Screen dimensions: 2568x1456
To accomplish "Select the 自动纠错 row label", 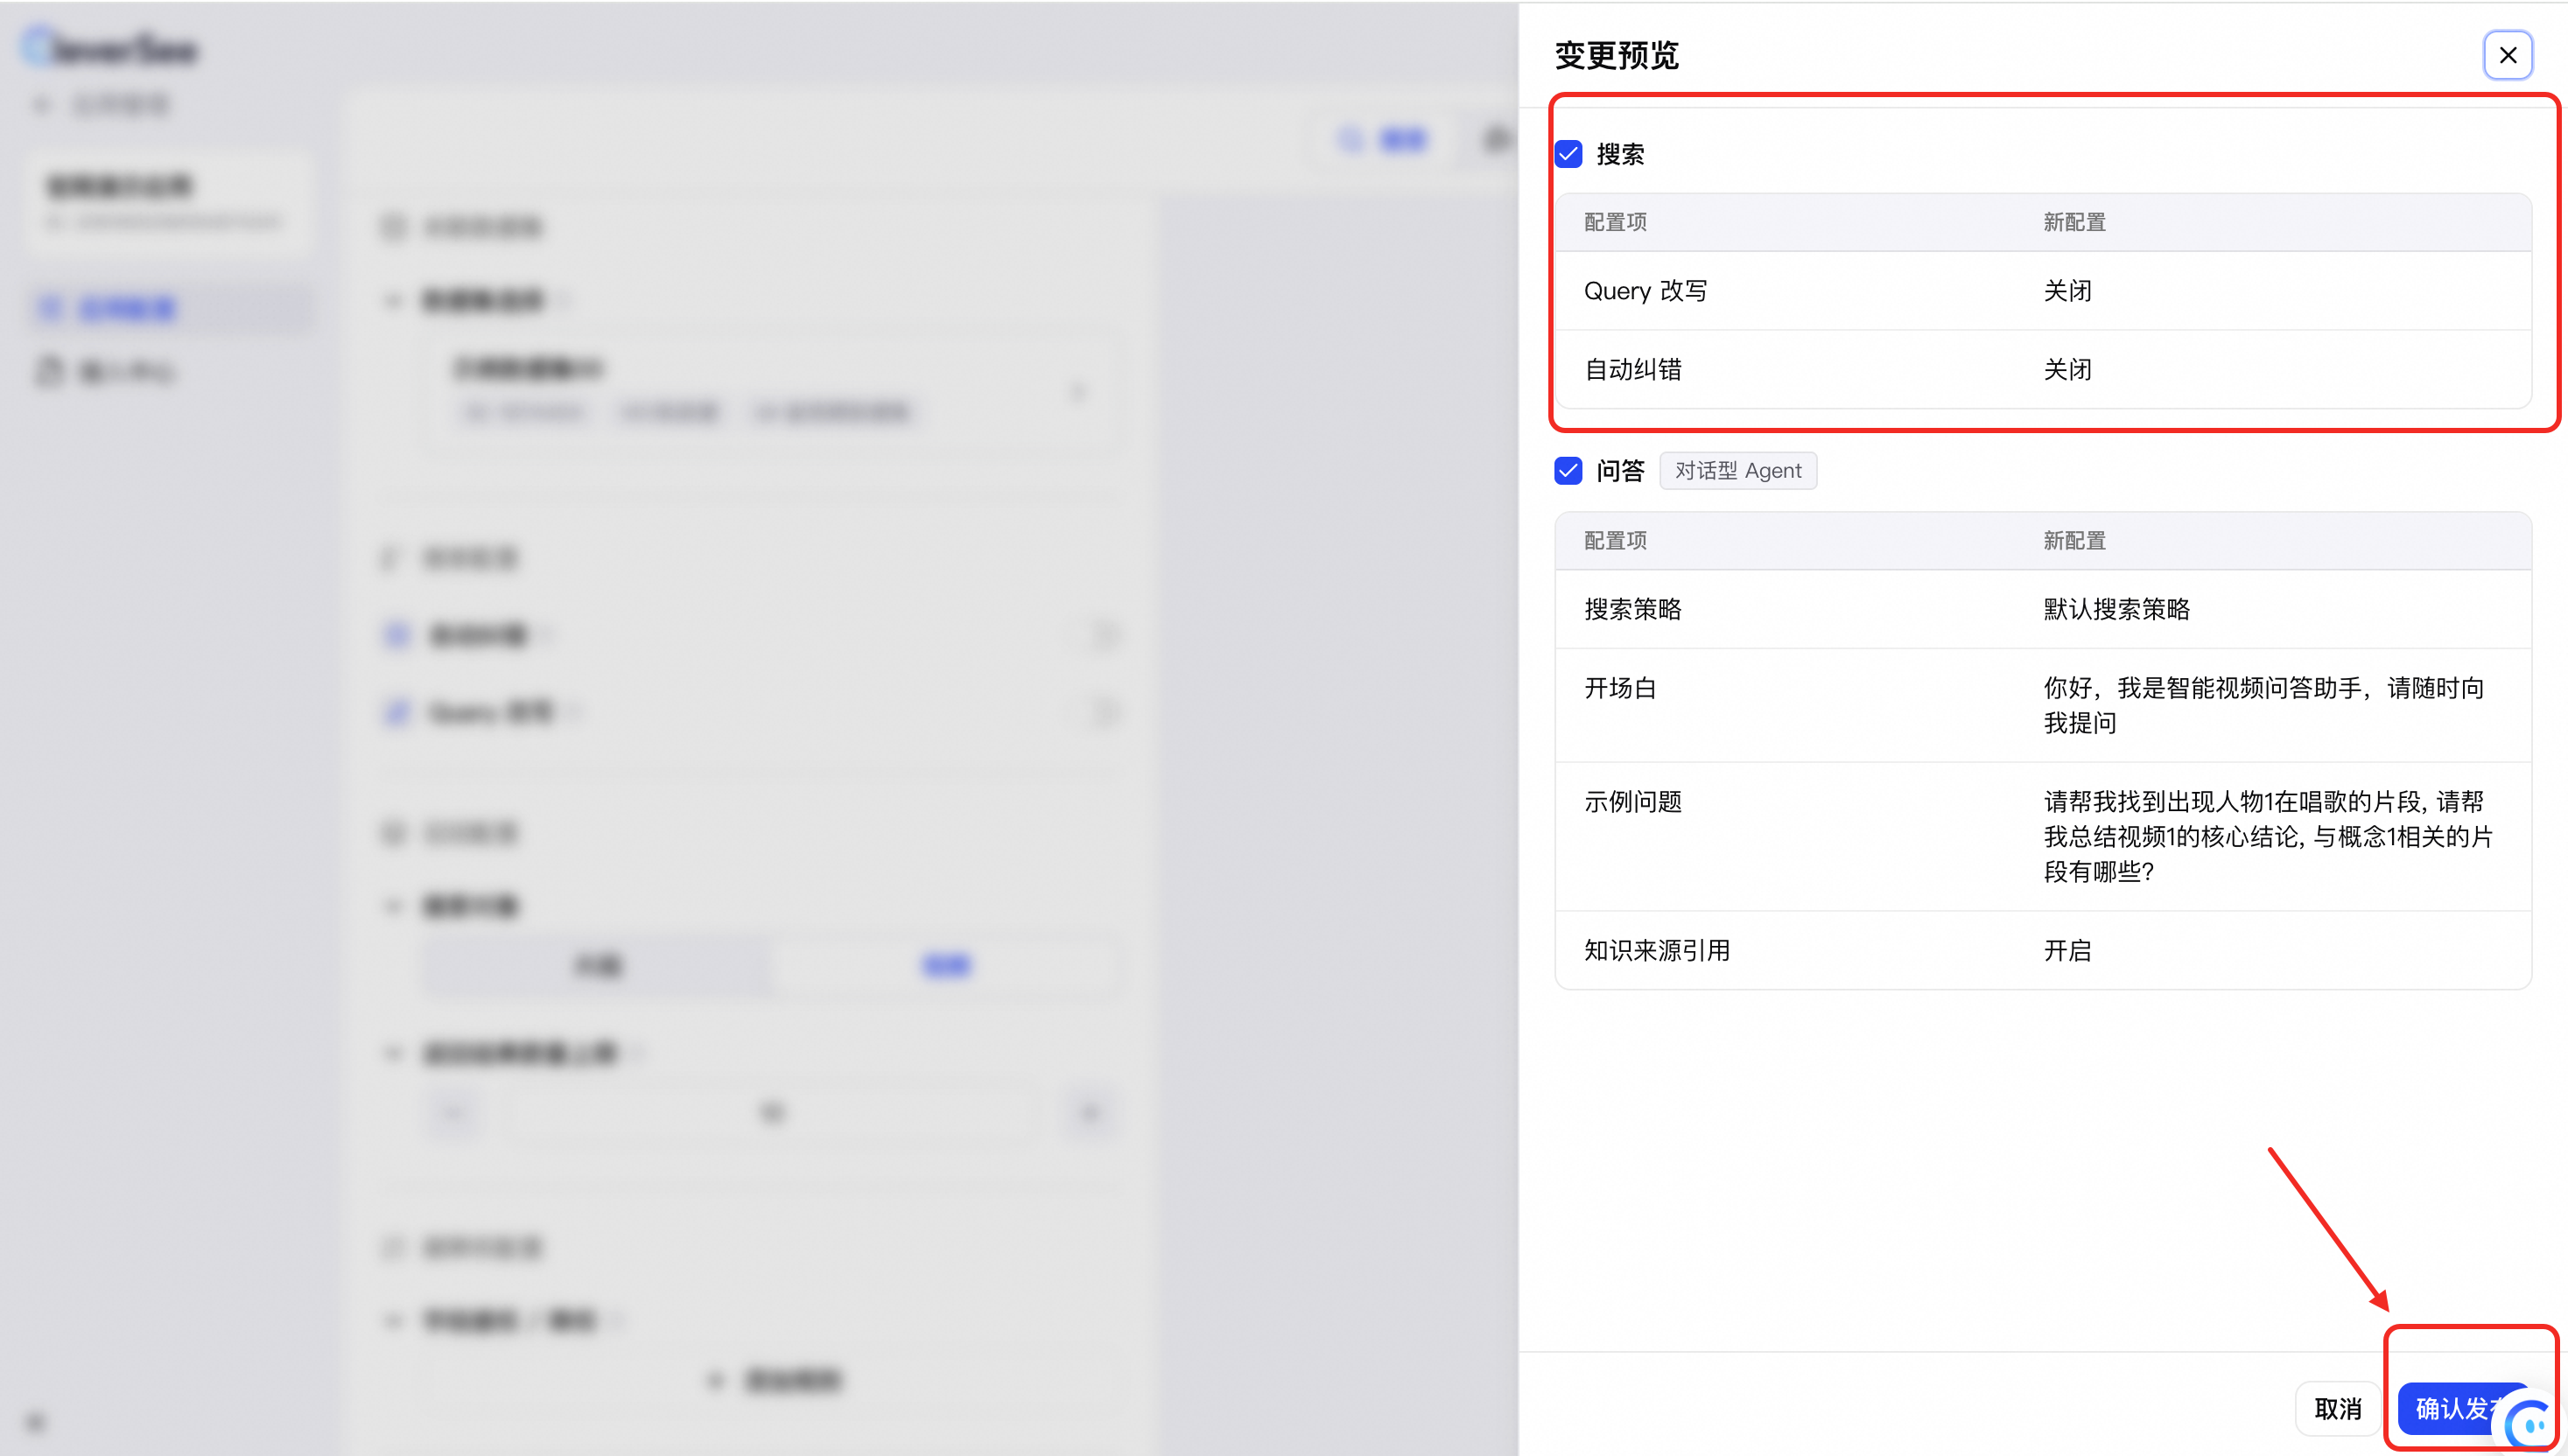I will click(x=1633, y=369).
